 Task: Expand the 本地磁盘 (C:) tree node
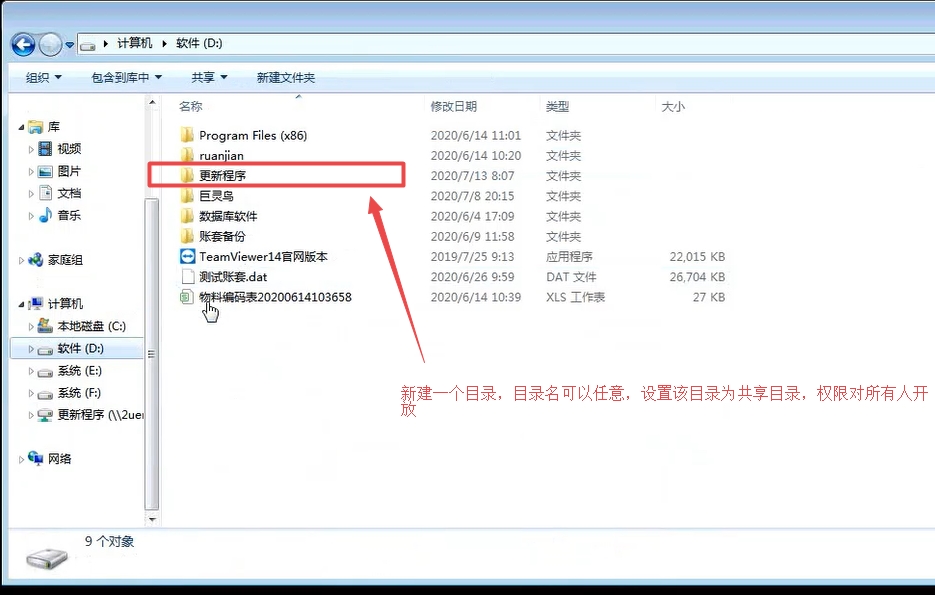pos(31,327)
